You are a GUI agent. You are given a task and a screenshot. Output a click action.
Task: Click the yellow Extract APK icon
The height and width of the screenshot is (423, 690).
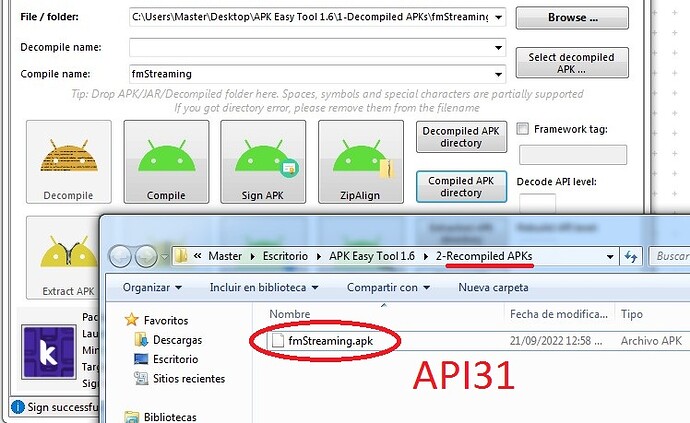pos(69,252)
